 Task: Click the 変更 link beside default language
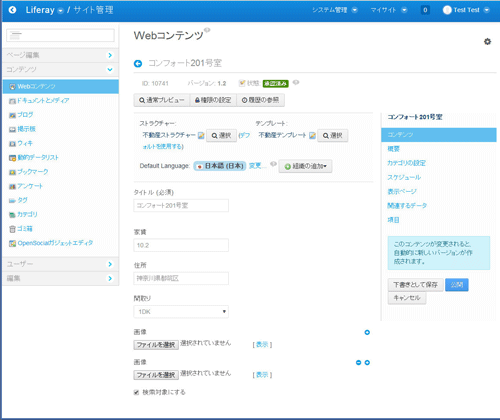coord(257,166)
